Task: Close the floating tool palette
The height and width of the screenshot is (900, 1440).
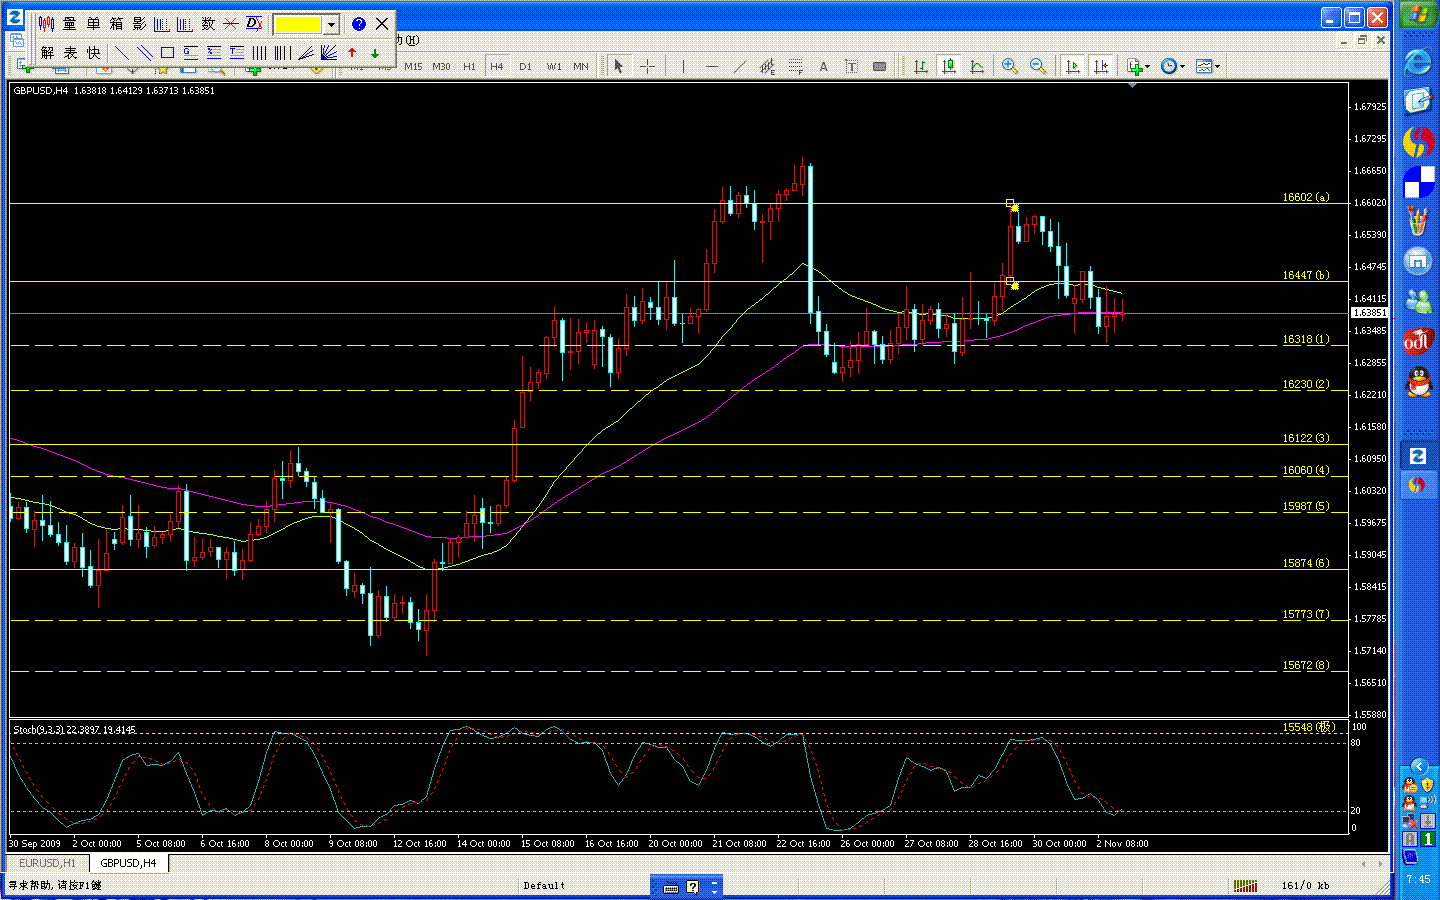Action: tap(382, 24)
